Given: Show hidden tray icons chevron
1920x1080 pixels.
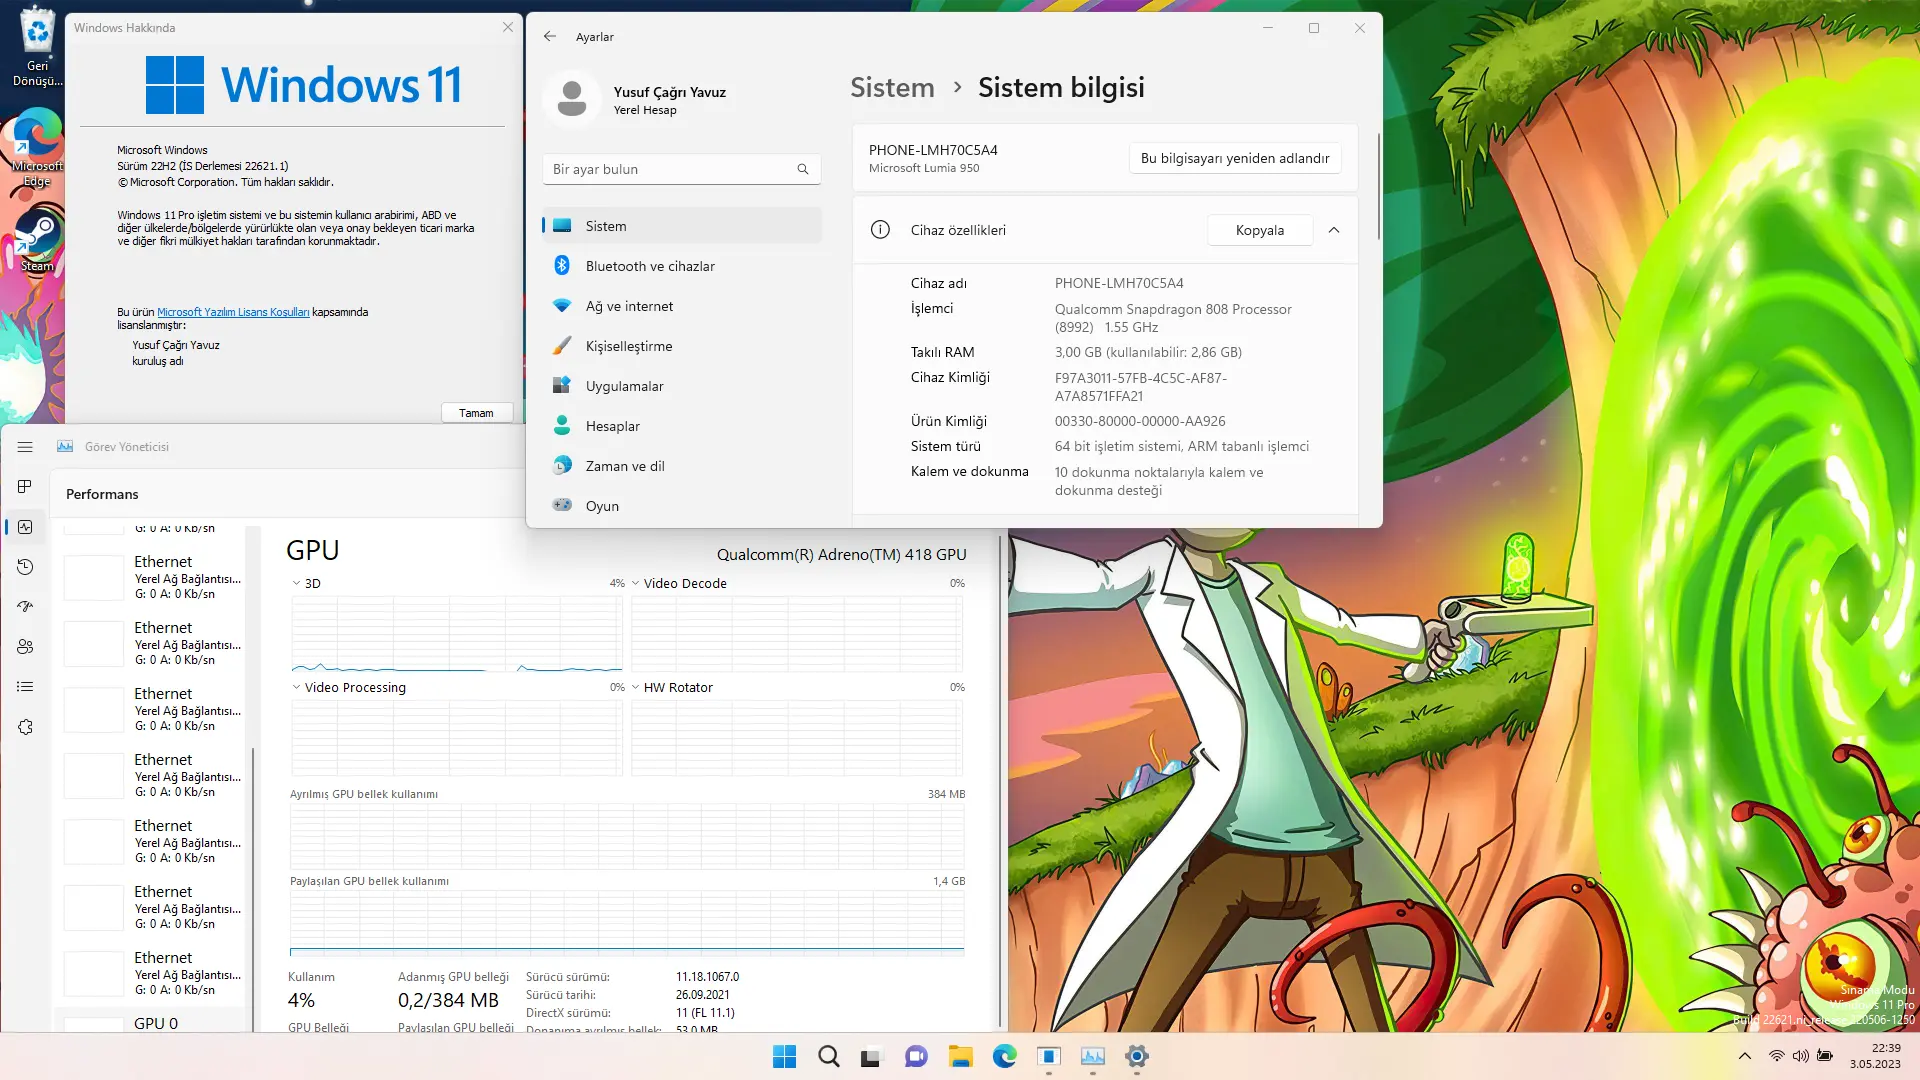Looking at the screenshot, I should click(1745, 1056).
